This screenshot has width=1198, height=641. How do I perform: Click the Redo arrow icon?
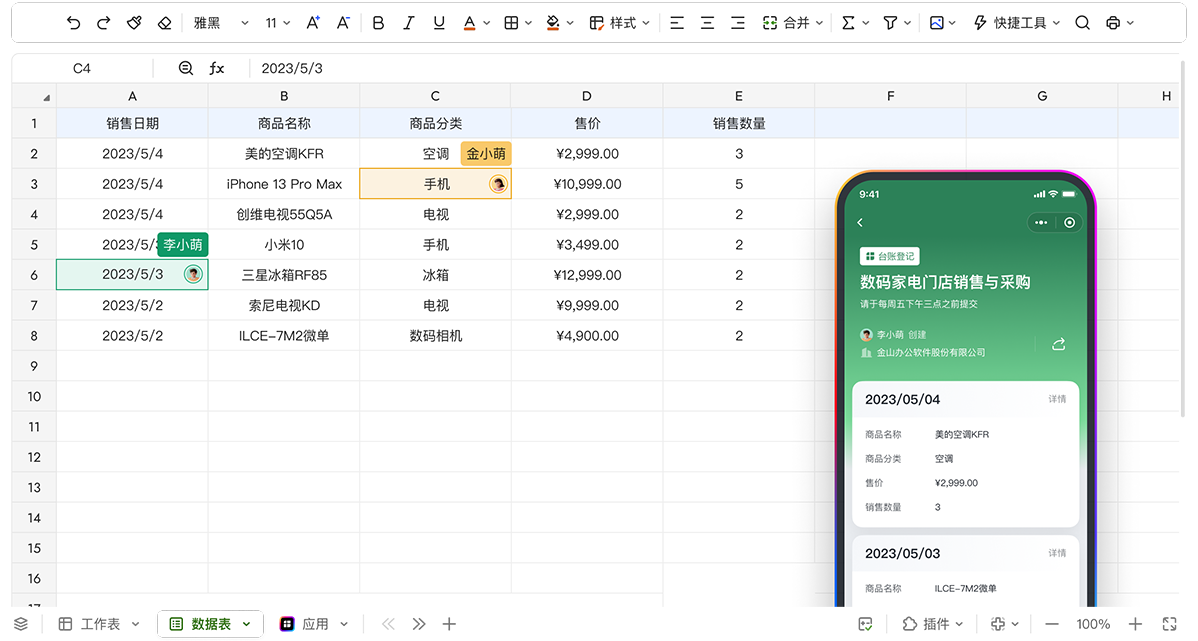(103, 23)
